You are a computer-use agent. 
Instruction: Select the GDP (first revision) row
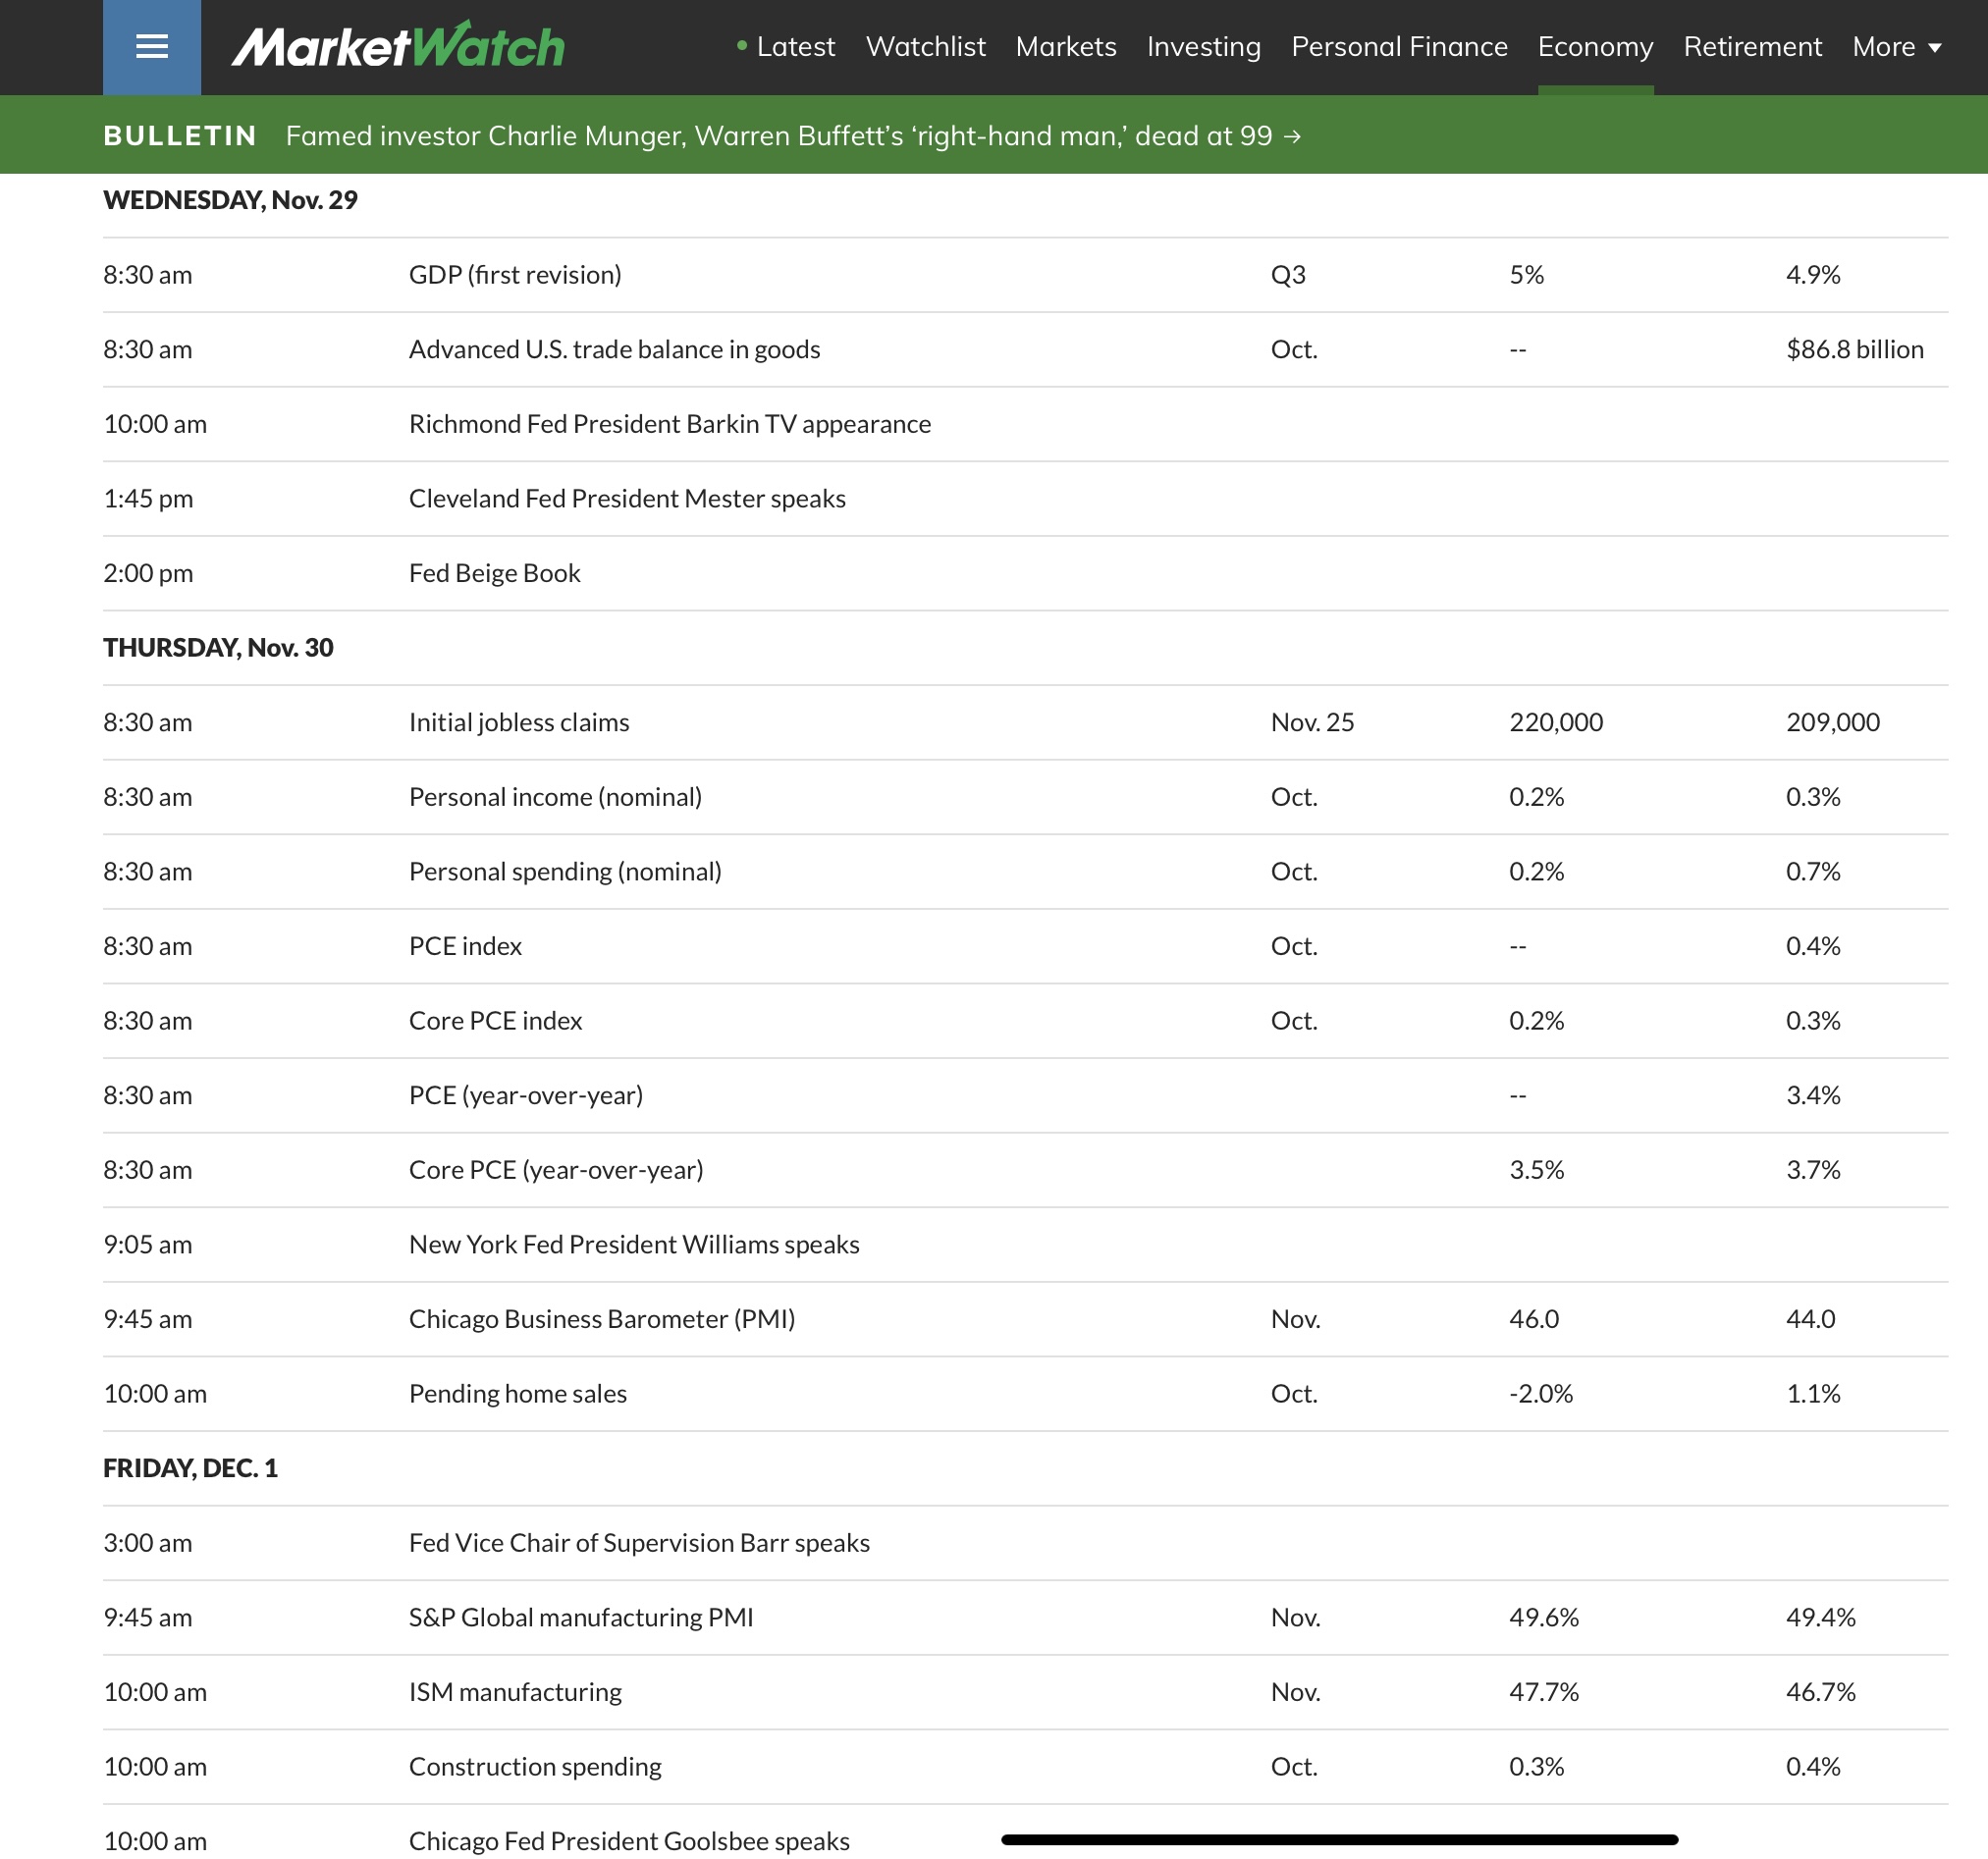point(515,275)
